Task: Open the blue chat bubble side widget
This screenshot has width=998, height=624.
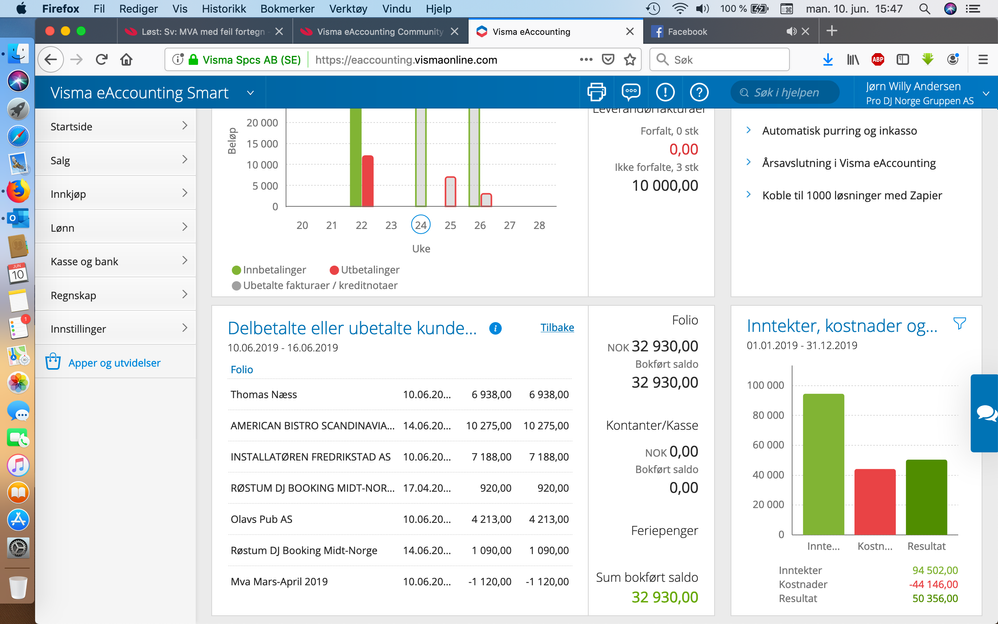Action: point(985,413)
